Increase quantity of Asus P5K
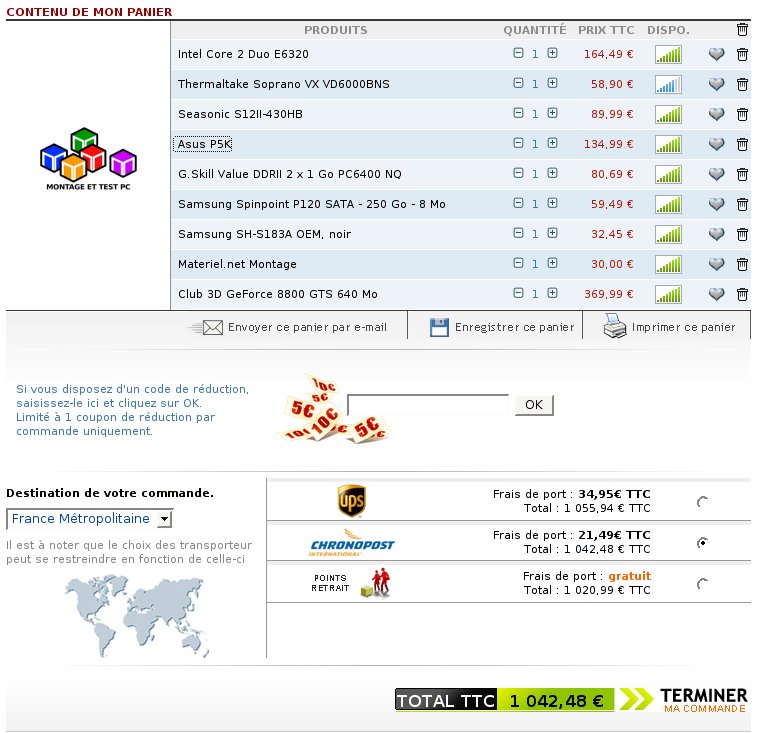The height and width of the screenshot is (733, 758). point(552,143)
